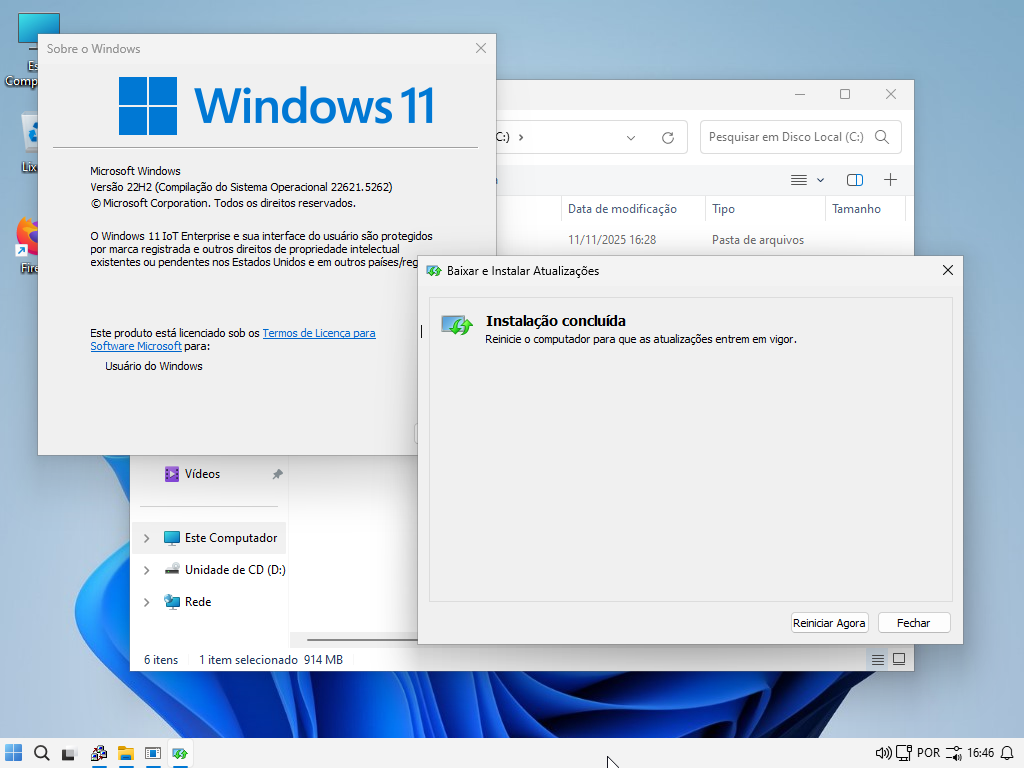Screen dimensions: 1024x768
Task: Click the POR input language indicator
Action: point(928,753)
